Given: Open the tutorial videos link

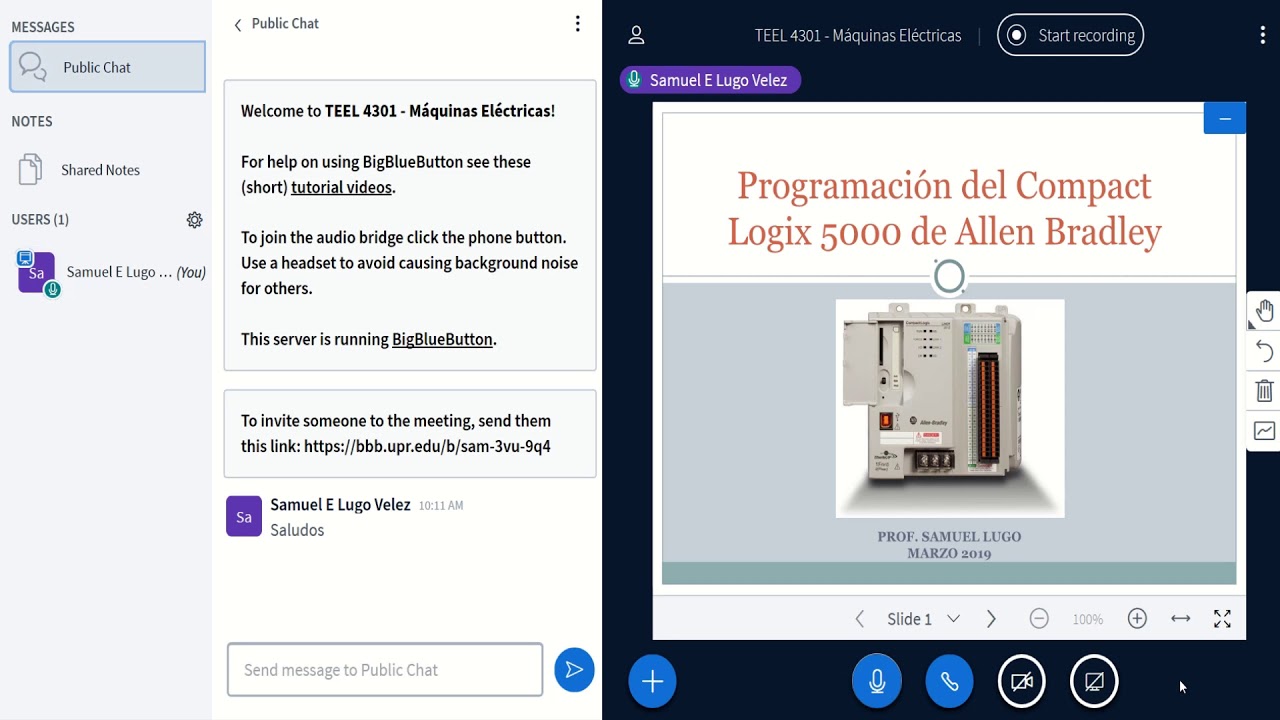Looking at the screenshot, I should click(x=341, y=187).
